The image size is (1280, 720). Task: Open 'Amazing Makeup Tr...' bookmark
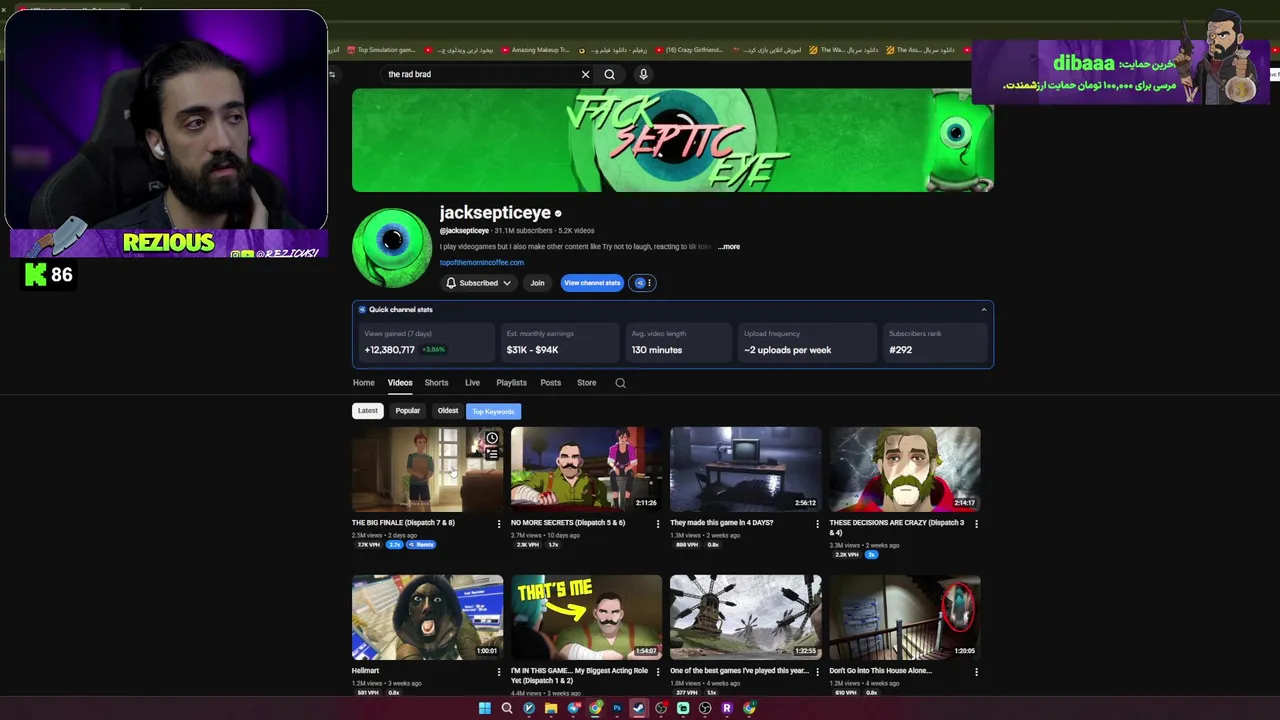pyautogui.click(x=536, y=50)
